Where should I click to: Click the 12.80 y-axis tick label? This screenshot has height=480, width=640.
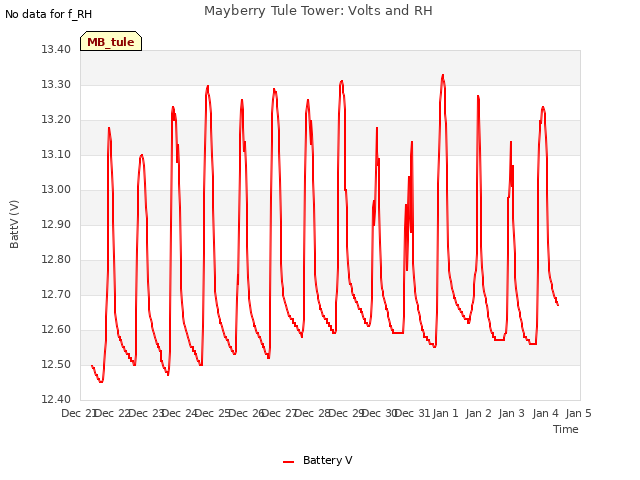click(56, 260)
